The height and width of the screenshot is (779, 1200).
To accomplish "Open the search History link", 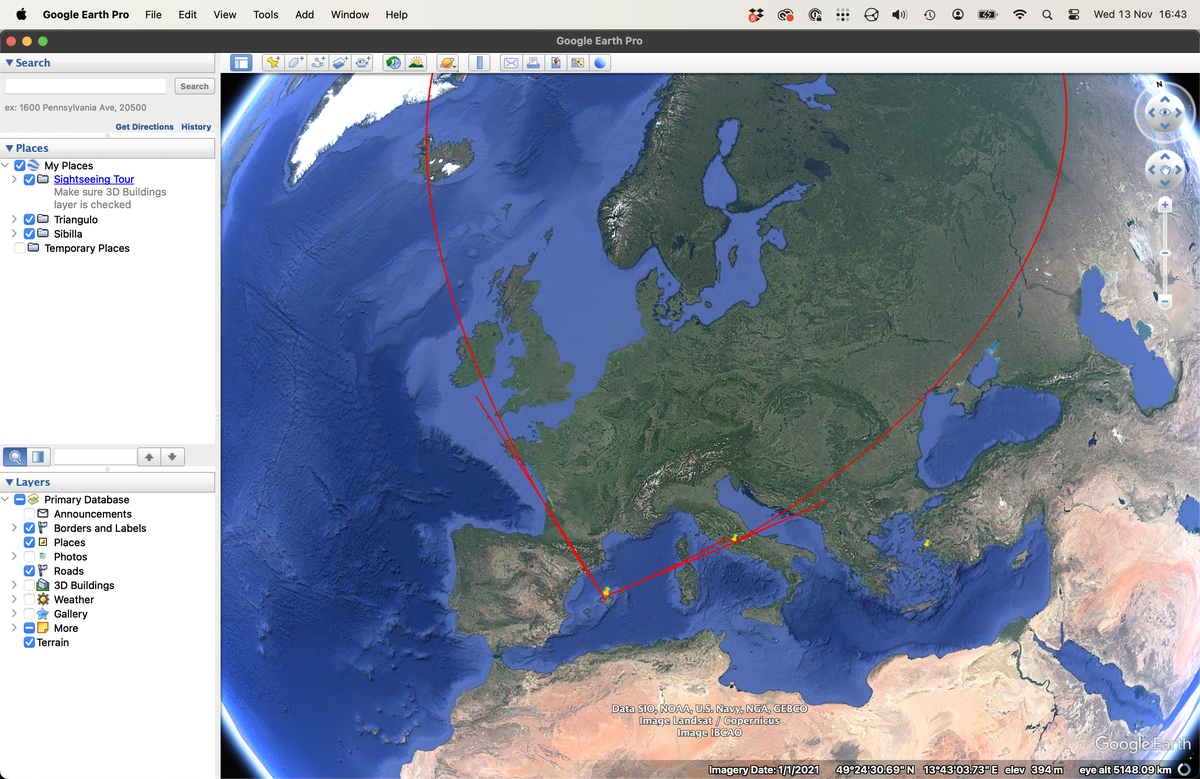I will tap(196, 127).
